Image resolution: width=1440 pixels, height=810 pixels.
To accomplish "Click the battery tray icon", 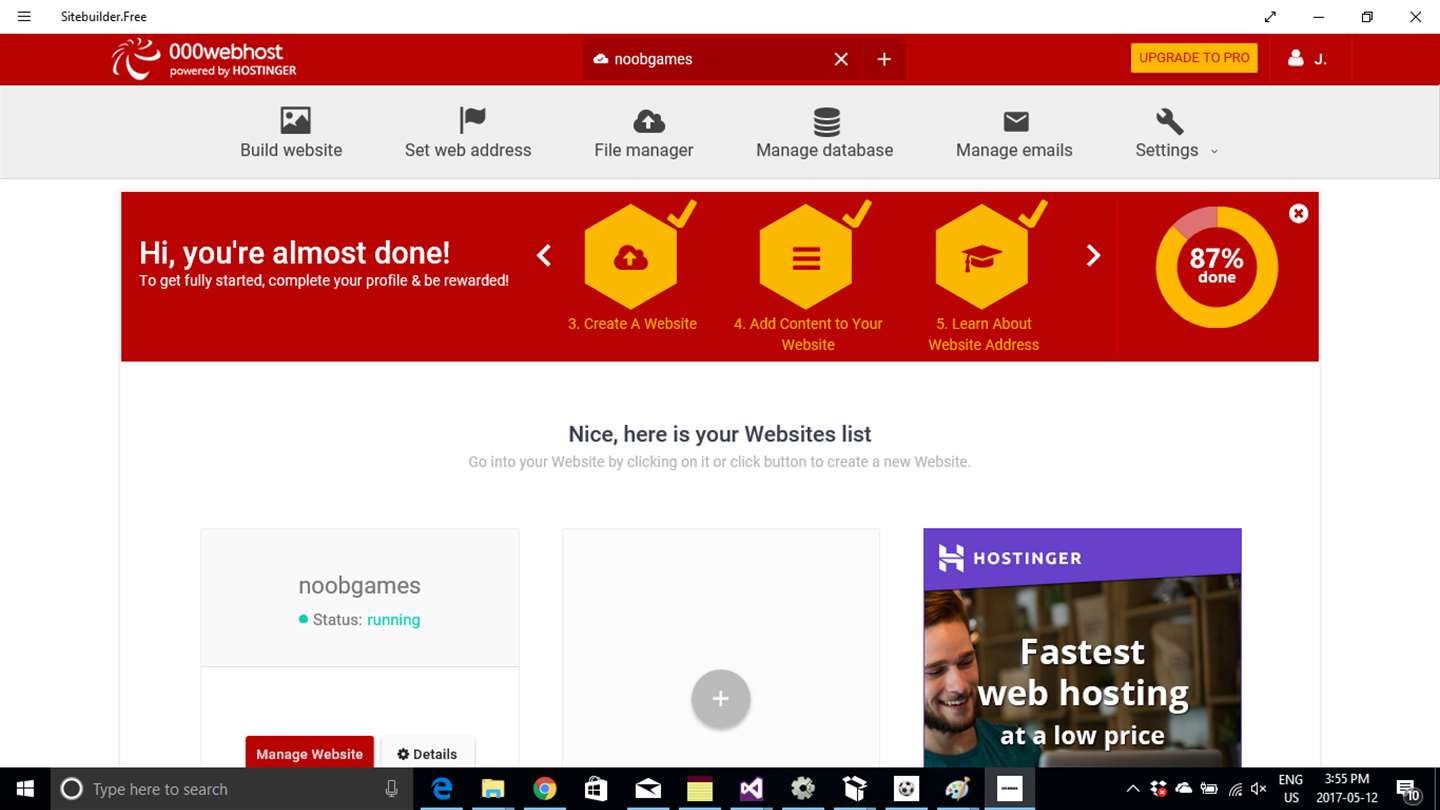I will point(1209,789).
